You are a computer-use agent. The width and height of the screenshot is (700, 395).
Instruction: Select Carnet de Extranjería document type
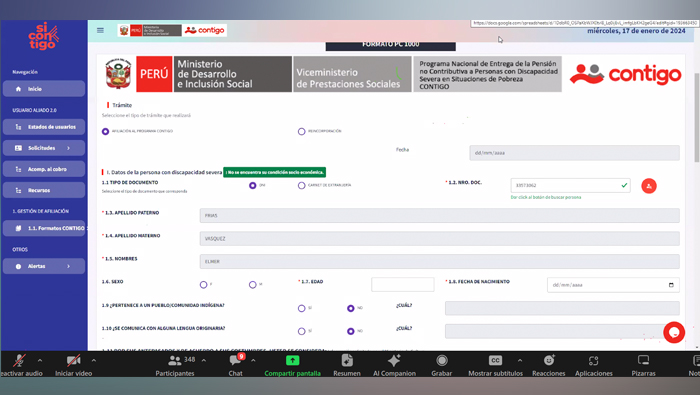coord(301,185)
